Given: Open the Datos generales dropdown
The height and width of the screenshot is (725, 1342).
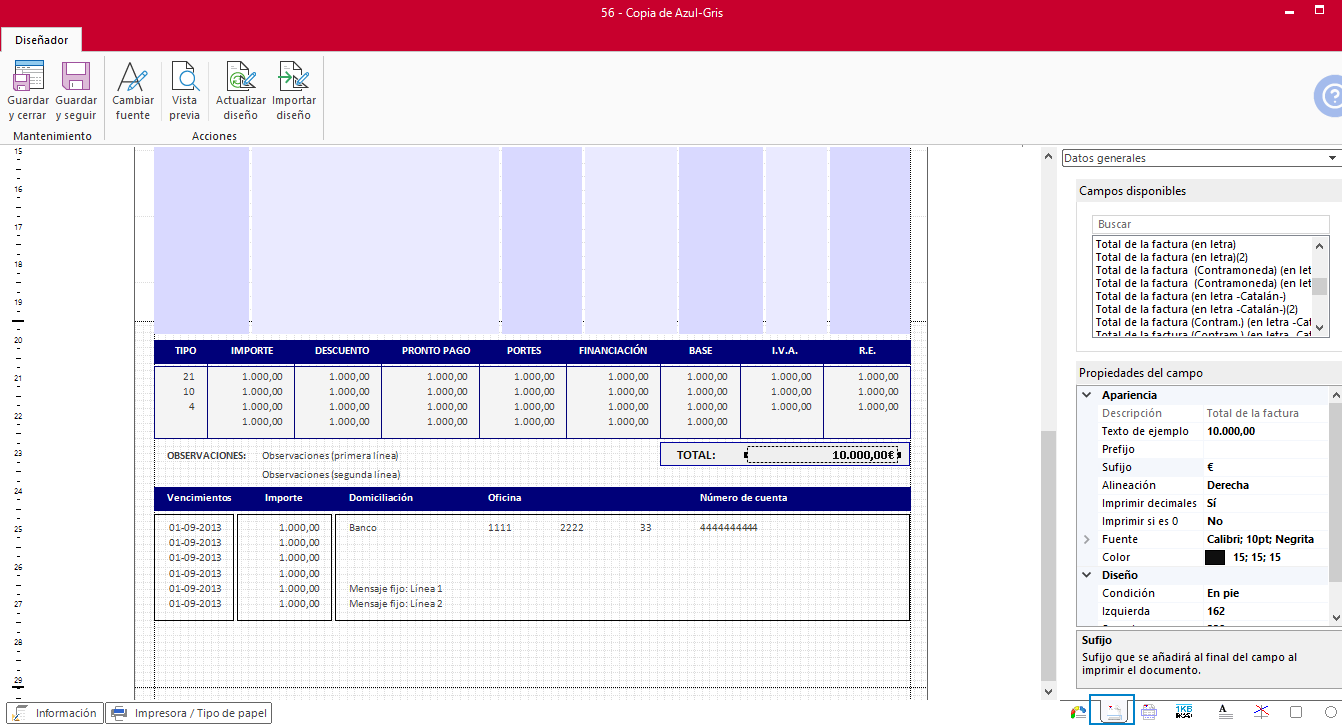Looking at the screenshot, I should point(1200,158).
